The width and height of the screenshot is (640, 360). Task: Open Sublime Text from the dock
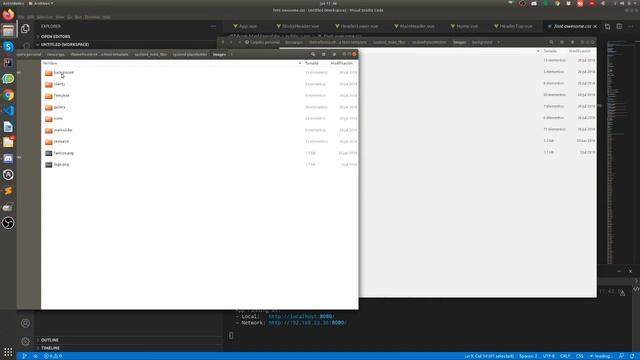tap(8, 191)
